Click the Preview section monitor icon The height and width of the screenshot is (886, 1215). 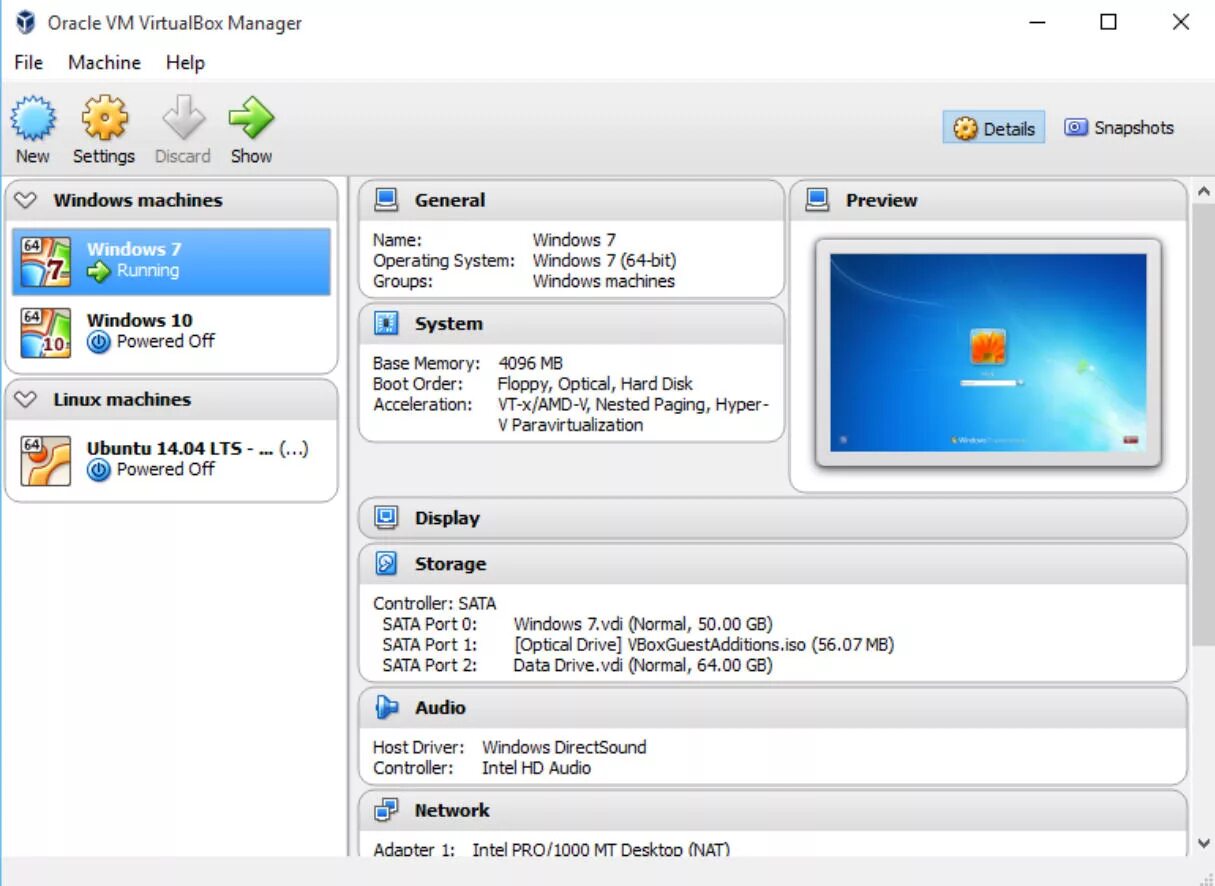[x=817, y=200]
